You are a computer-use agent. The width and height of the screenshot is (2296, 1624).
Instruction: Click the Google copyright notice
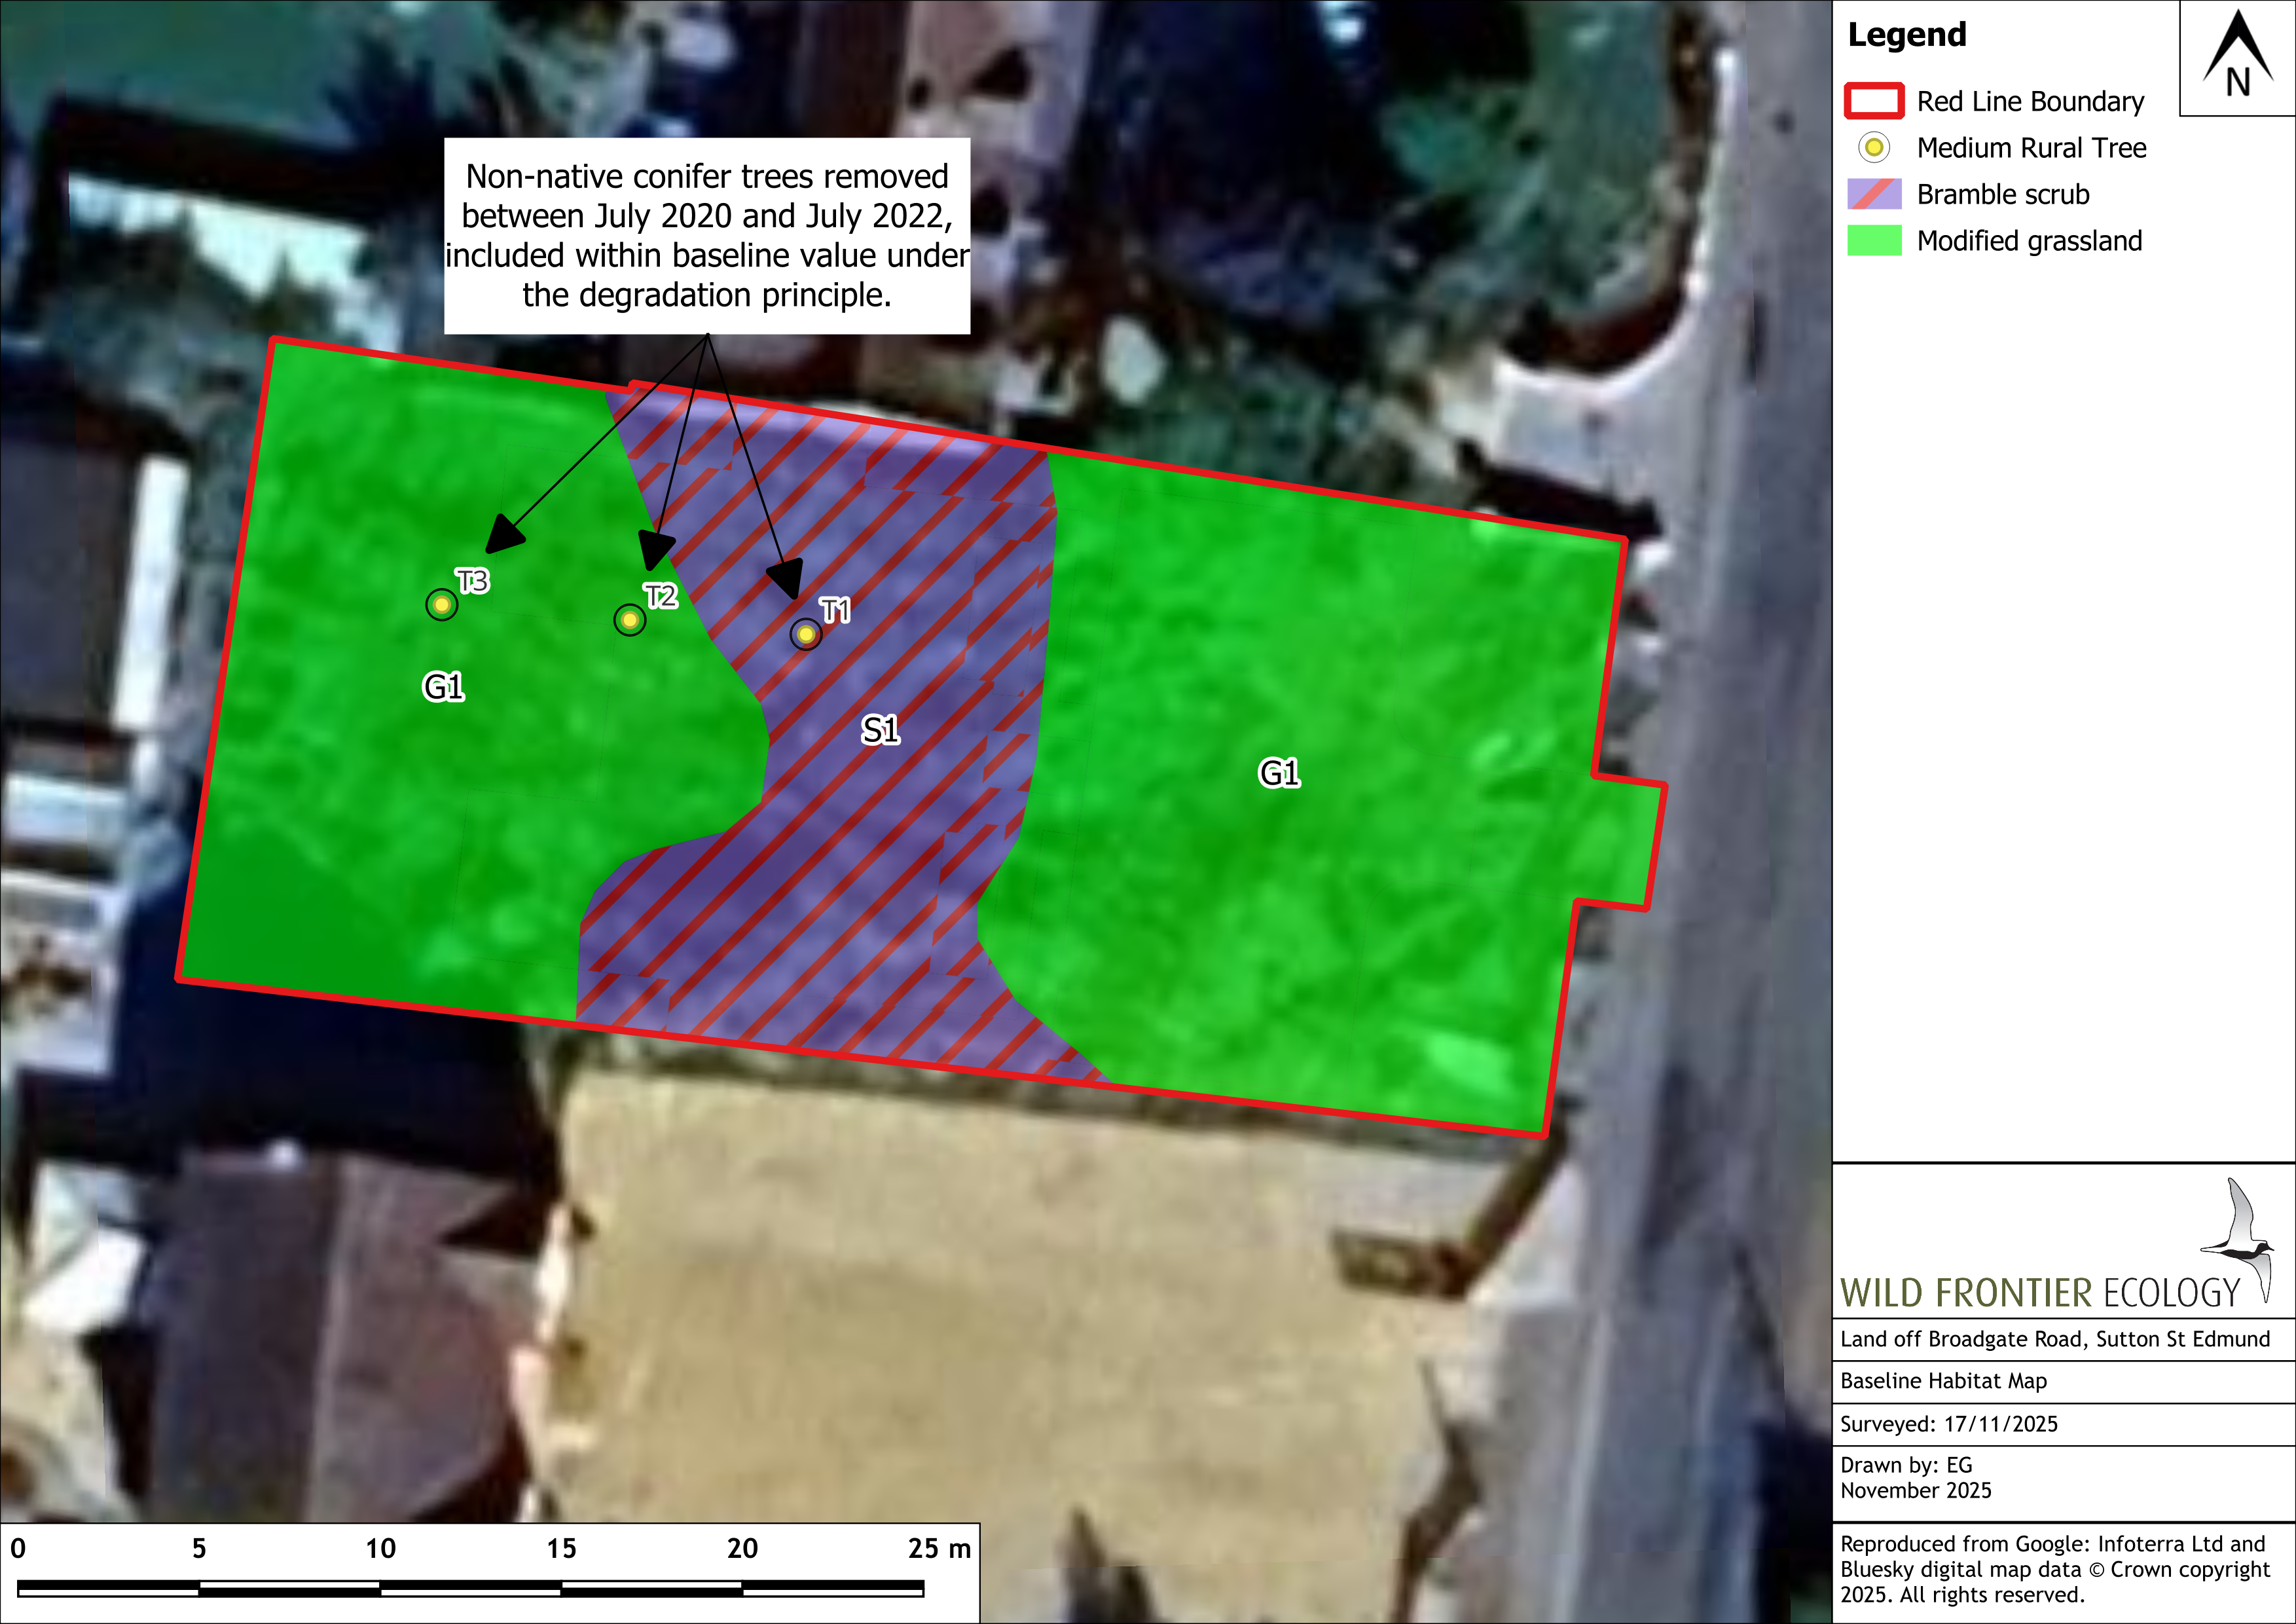click(x=2054, y=1569)
